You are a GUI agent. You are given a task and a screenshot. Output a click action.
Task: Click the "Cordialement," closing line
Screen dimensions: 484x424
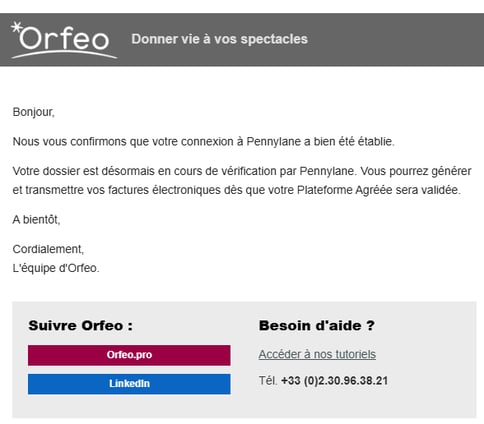click(x=48, y=249)
